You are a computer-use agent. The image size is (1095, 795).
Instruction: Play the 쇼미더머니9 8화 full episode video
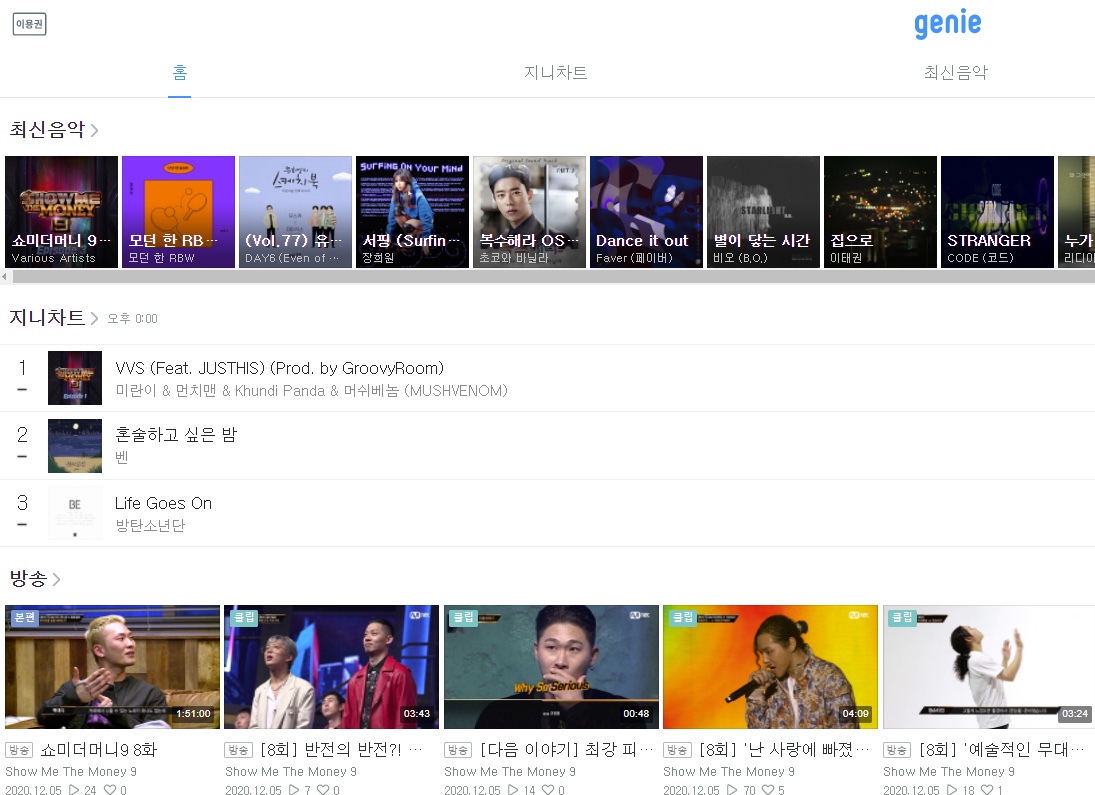112,666
